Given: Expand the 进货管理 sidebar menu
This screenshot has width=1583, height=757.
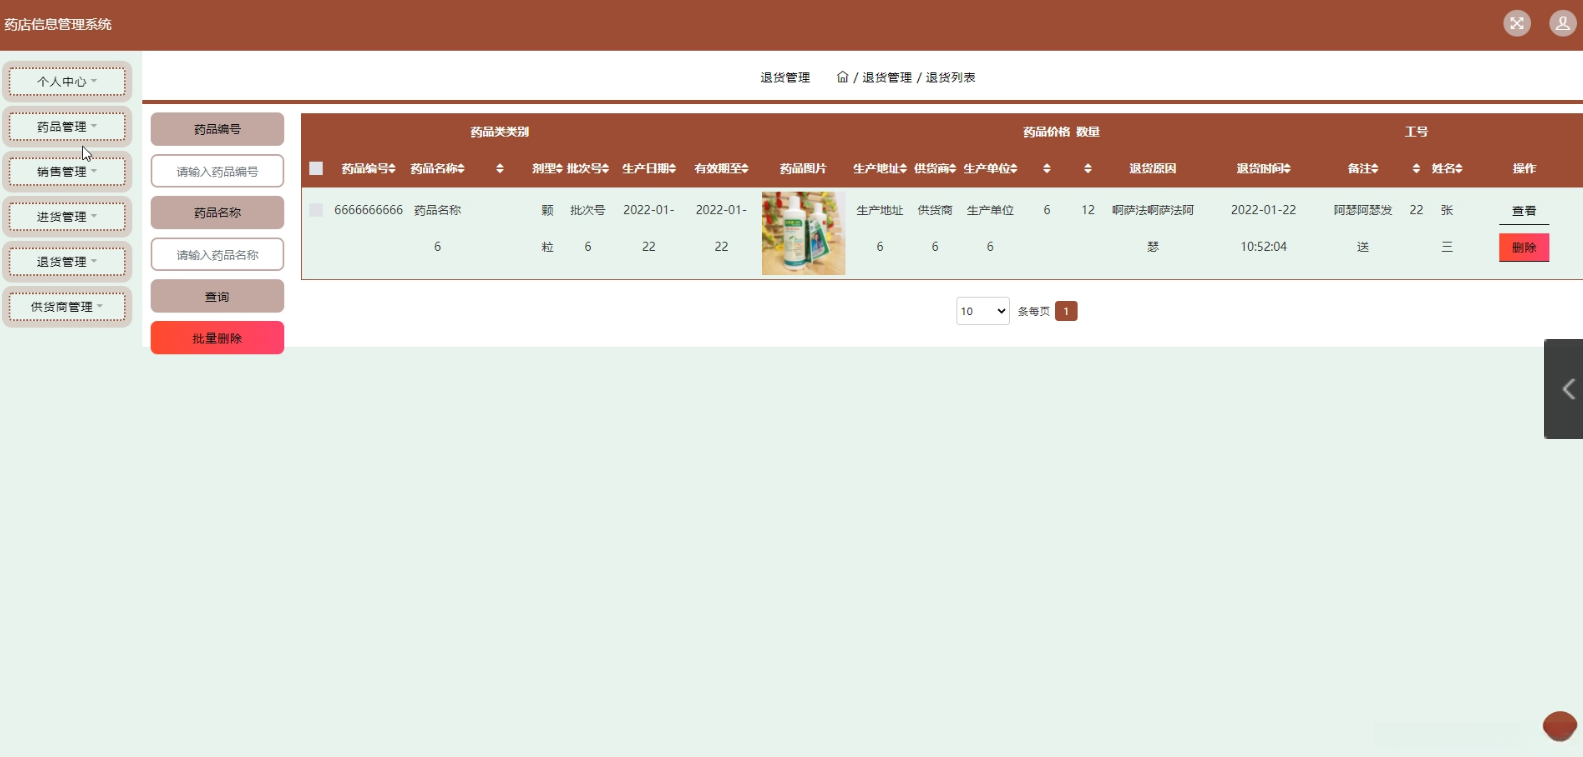Looking at the screenshot, I should [x=67, y=217].
